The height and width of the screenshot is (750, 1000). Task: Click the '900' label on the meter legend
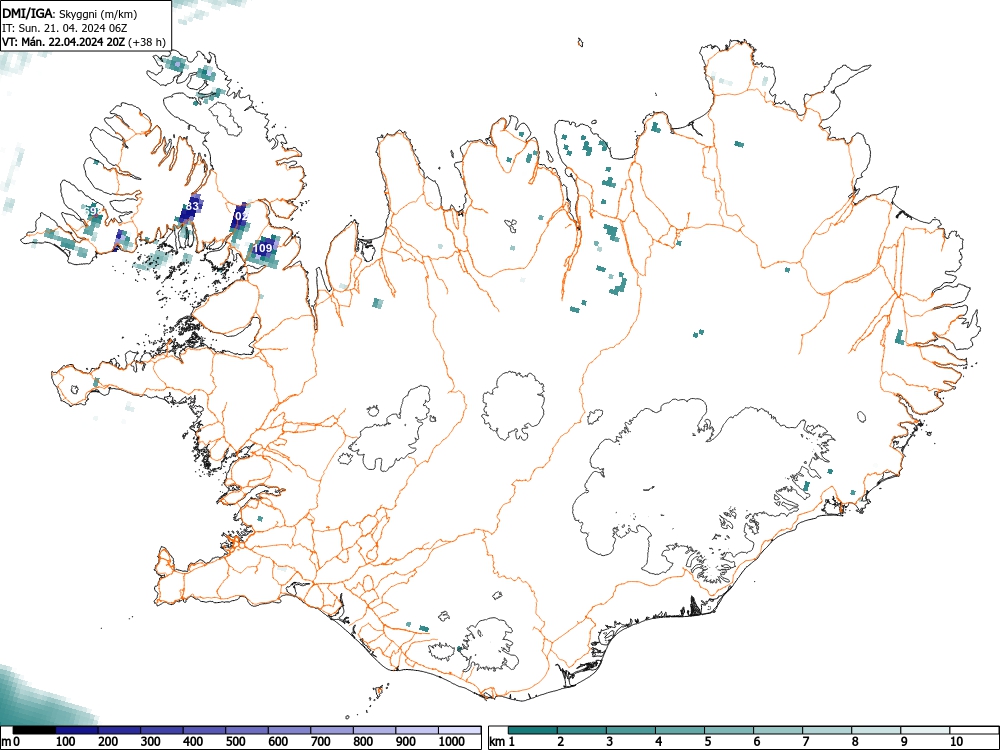pos(406,742)
